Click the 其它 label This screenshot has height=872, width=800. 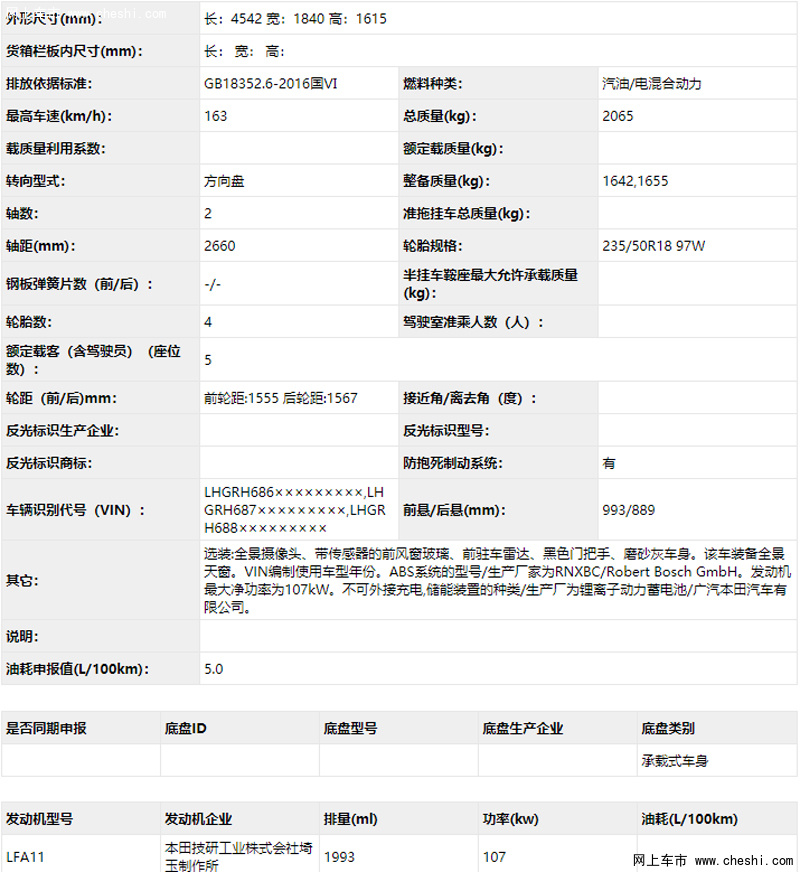coord(22,581)
